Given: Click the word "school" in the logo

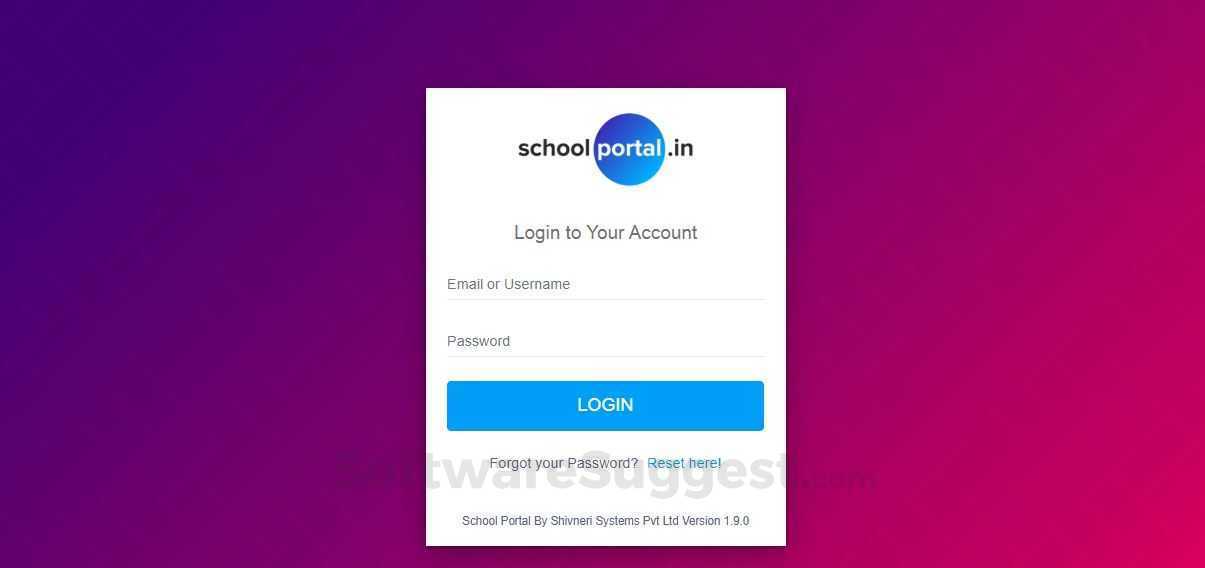Looking at the screenshot, I should click(554, 149).
